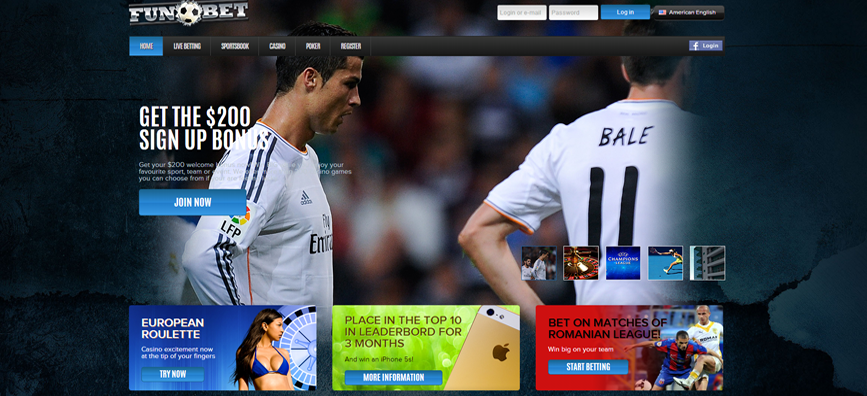867x396 pixels.
Task: Select the US flag language icon
Action: (x=662, y=12)
